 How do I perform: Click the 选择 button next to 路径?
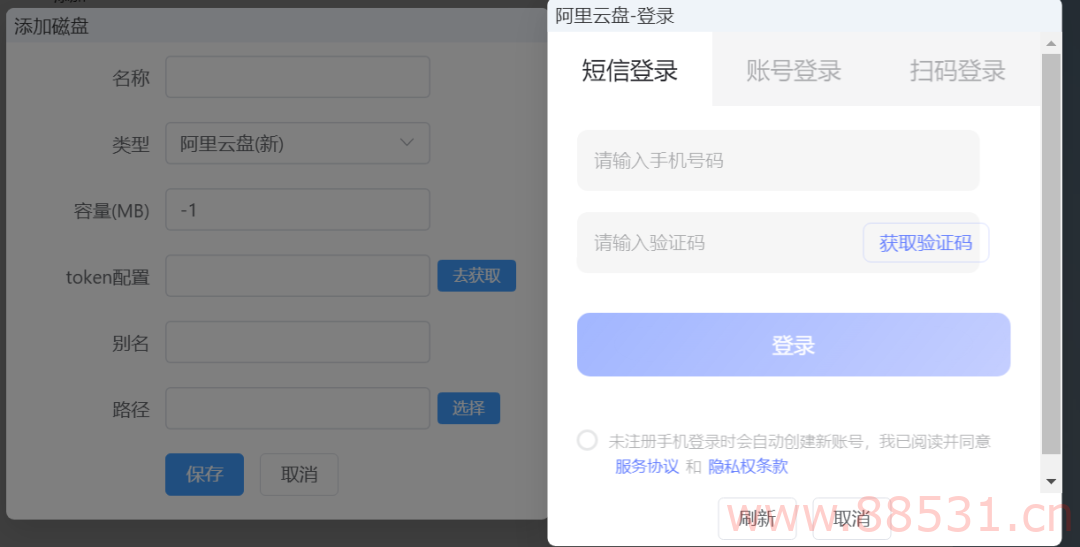(468, 408)
